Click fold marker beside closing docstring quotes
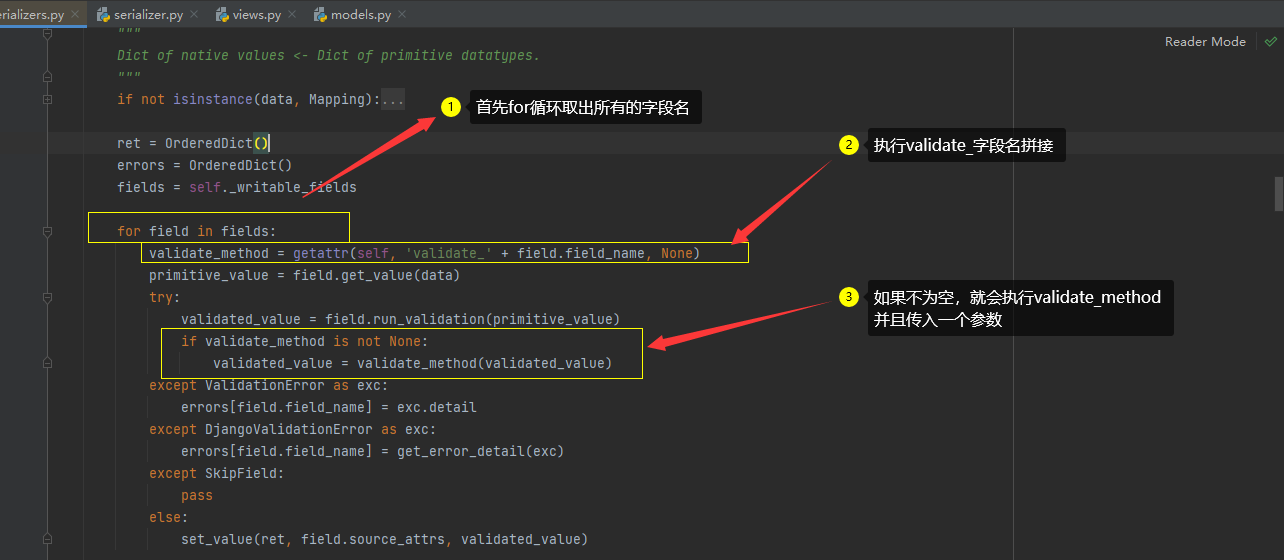This screenshot has height=560, width=1284. coord(47,77)
